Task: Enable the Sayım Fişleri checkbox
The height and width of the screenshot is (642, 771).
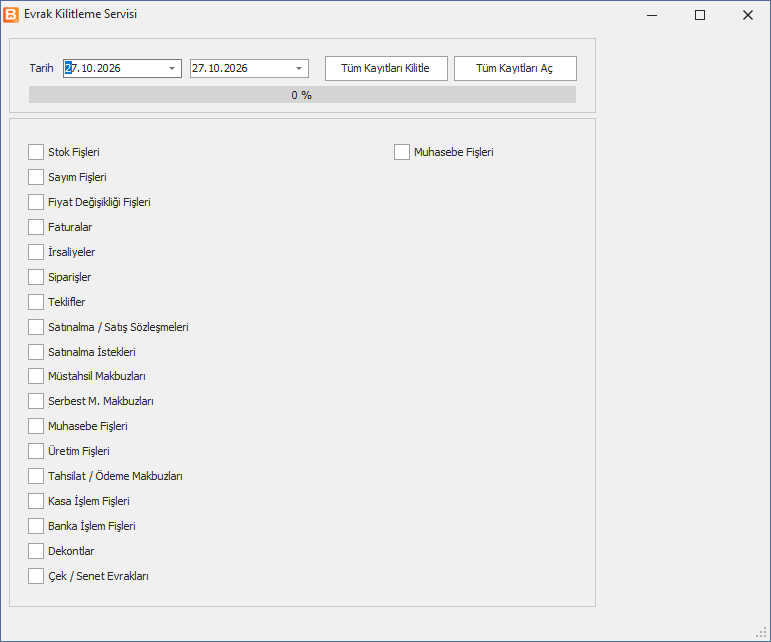Action: 36,177
